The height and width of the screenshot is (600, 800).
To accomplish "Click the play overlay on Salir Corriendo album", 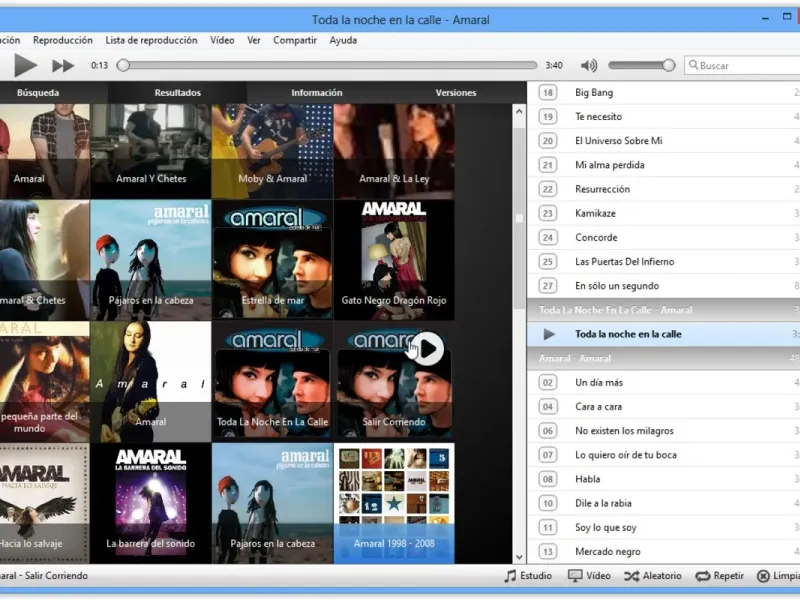I will pyautogui.click(x=427, y=348).
